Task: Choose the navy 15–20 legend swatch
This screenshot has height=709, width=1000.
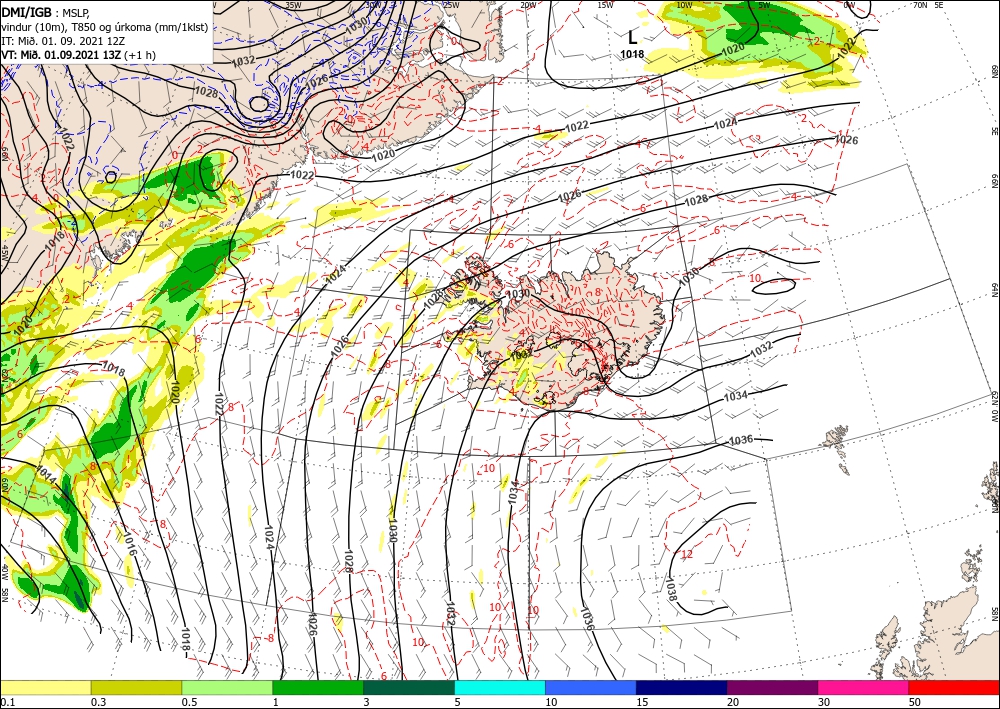Action: [x=682, y=687]
